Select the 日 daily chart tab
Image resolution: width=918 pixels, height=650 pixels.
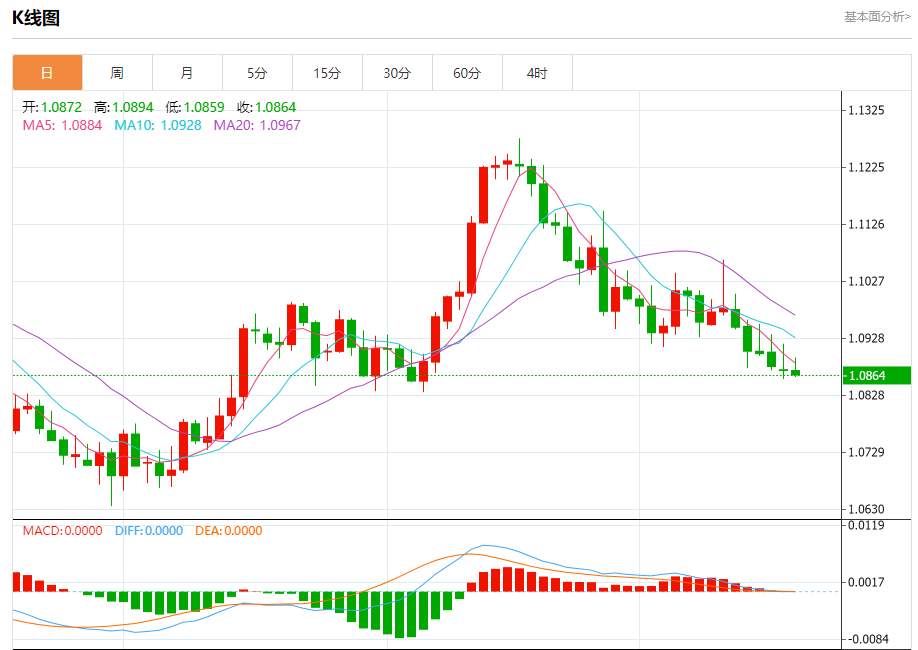47,73
